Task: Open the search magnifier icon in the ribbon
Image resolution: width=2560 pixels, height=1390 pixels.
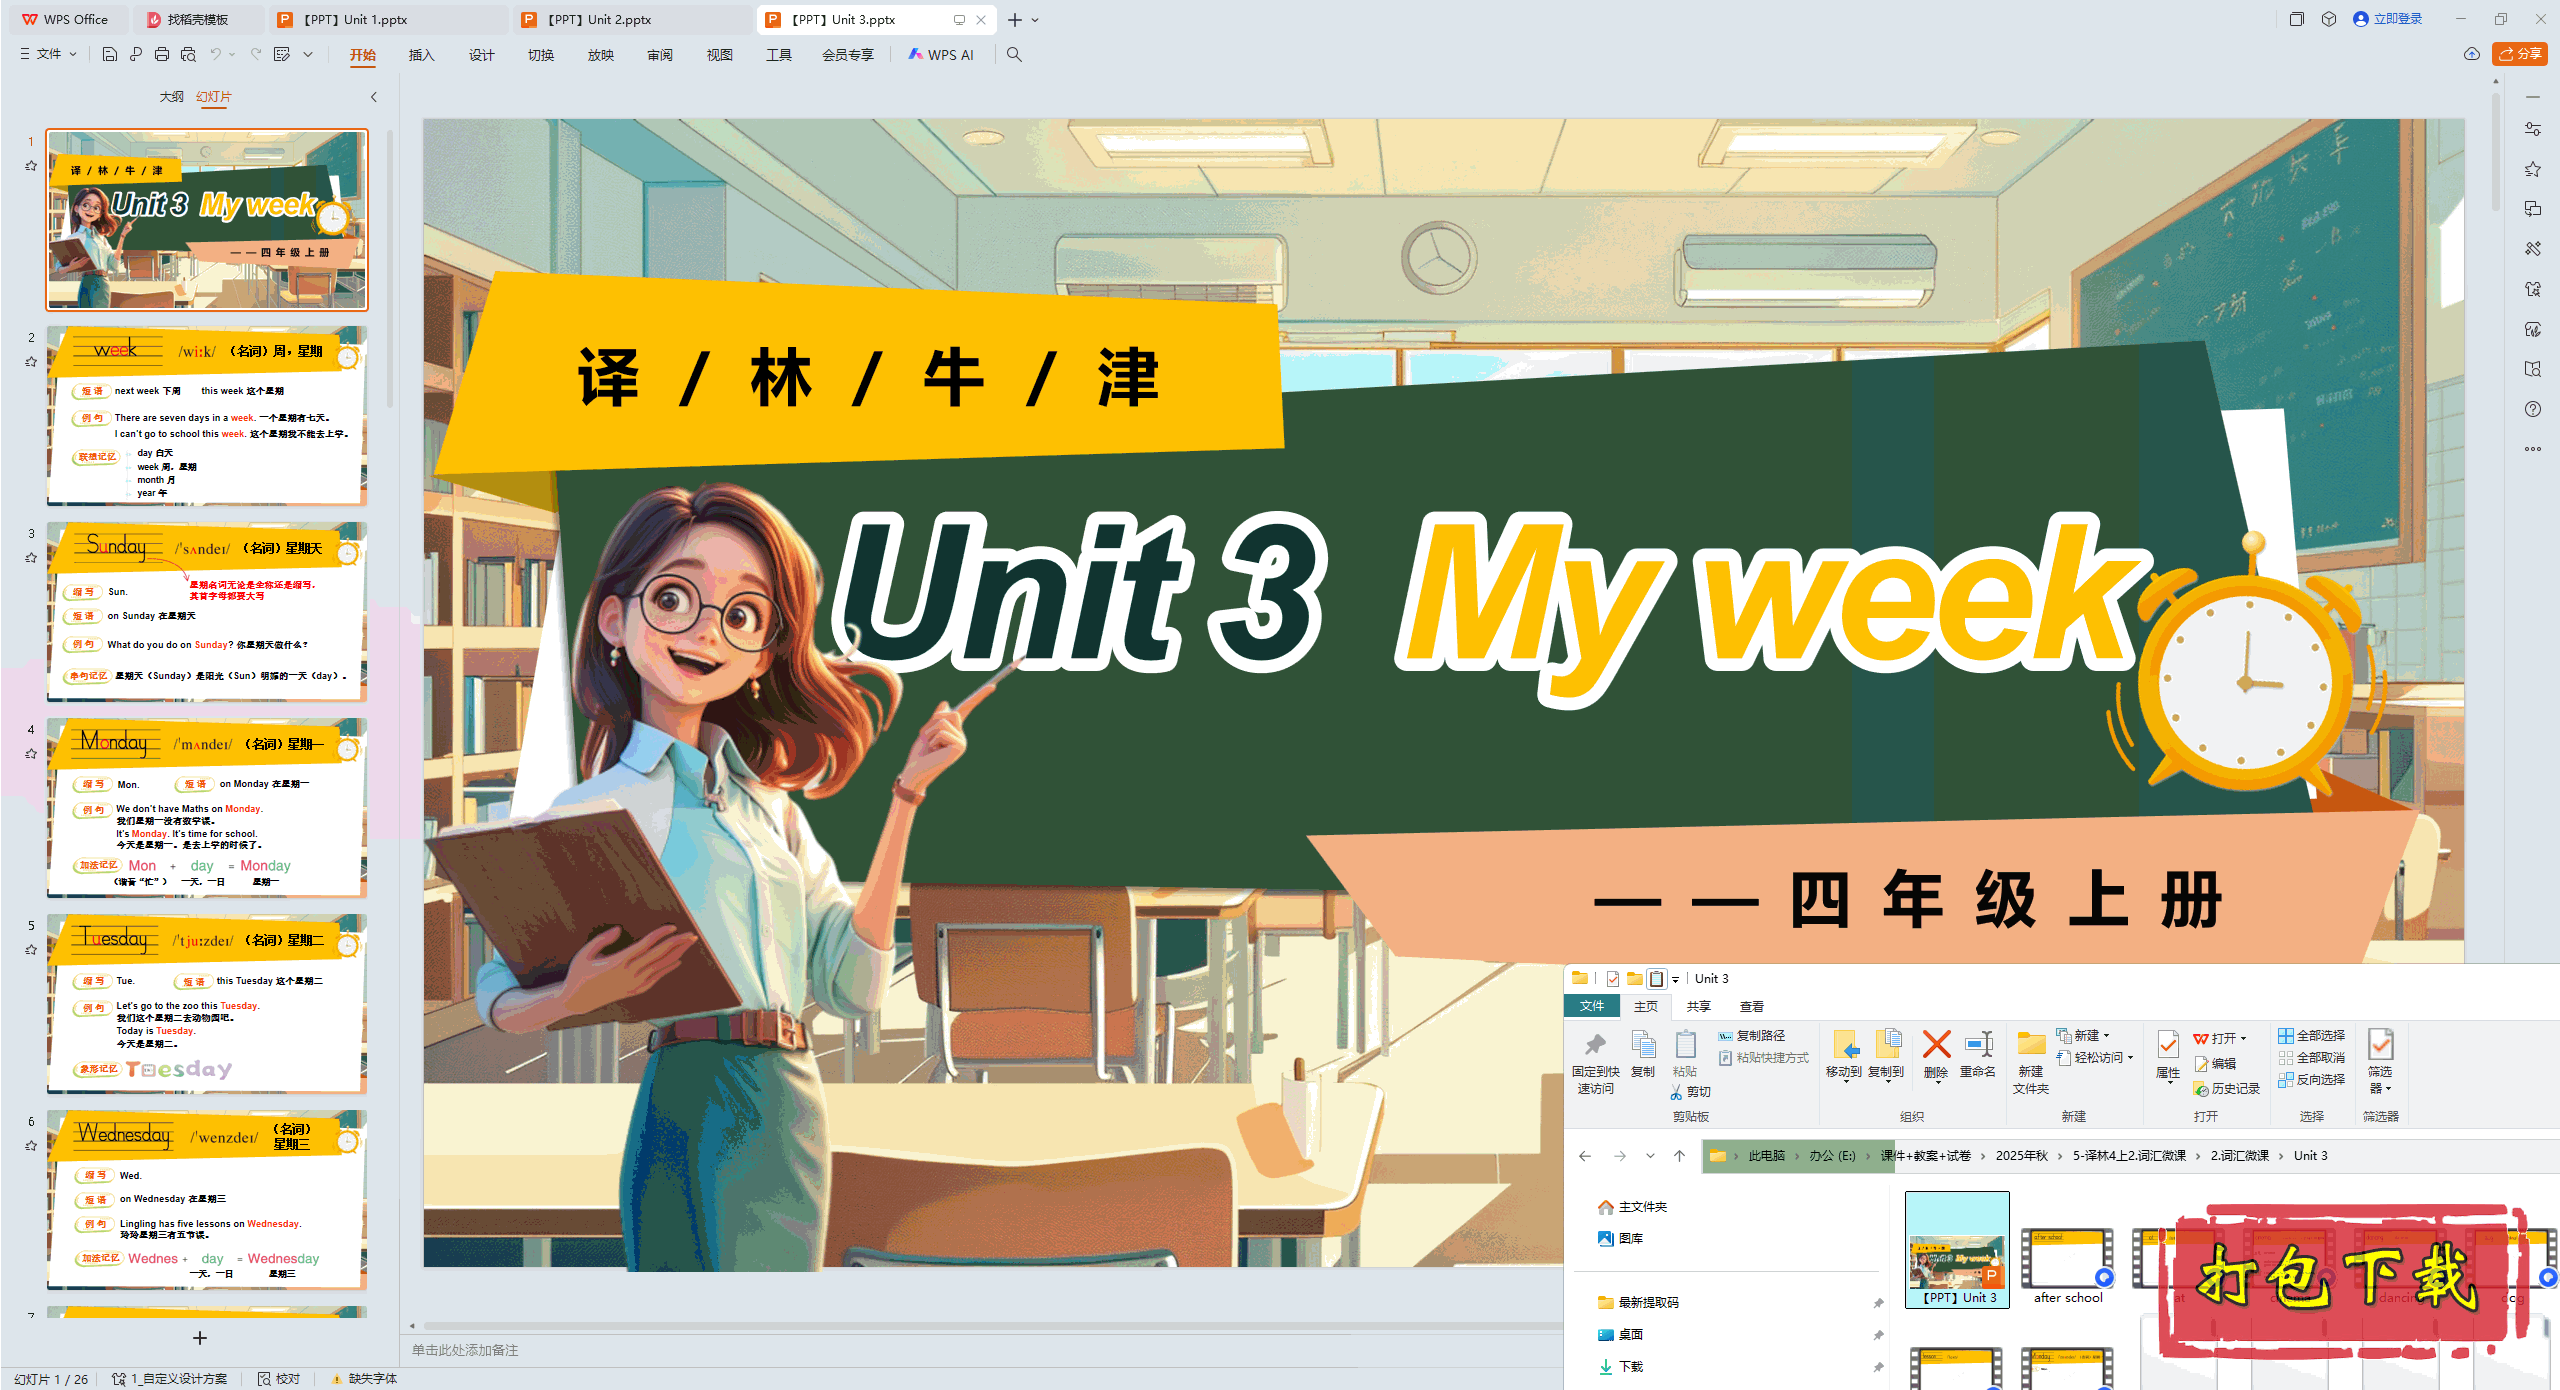Action: point(1014,55)
